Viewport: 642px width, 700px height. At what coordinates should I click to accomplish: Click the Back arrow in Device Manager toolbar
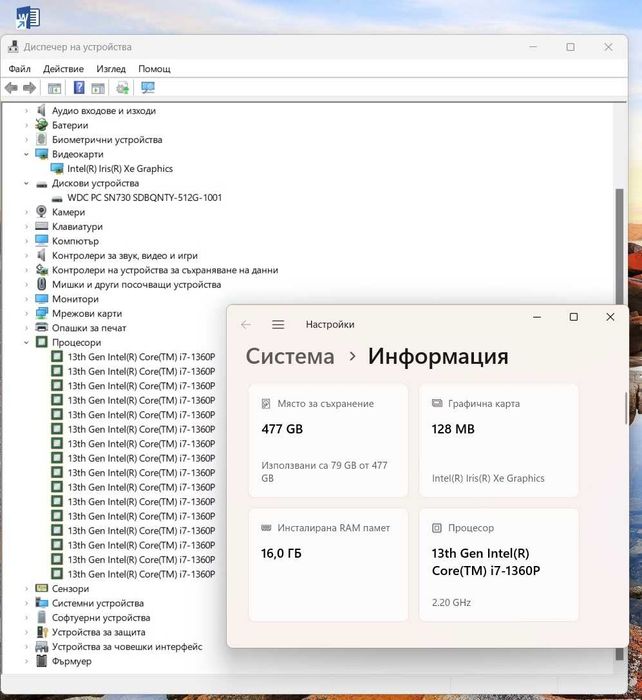11,88
